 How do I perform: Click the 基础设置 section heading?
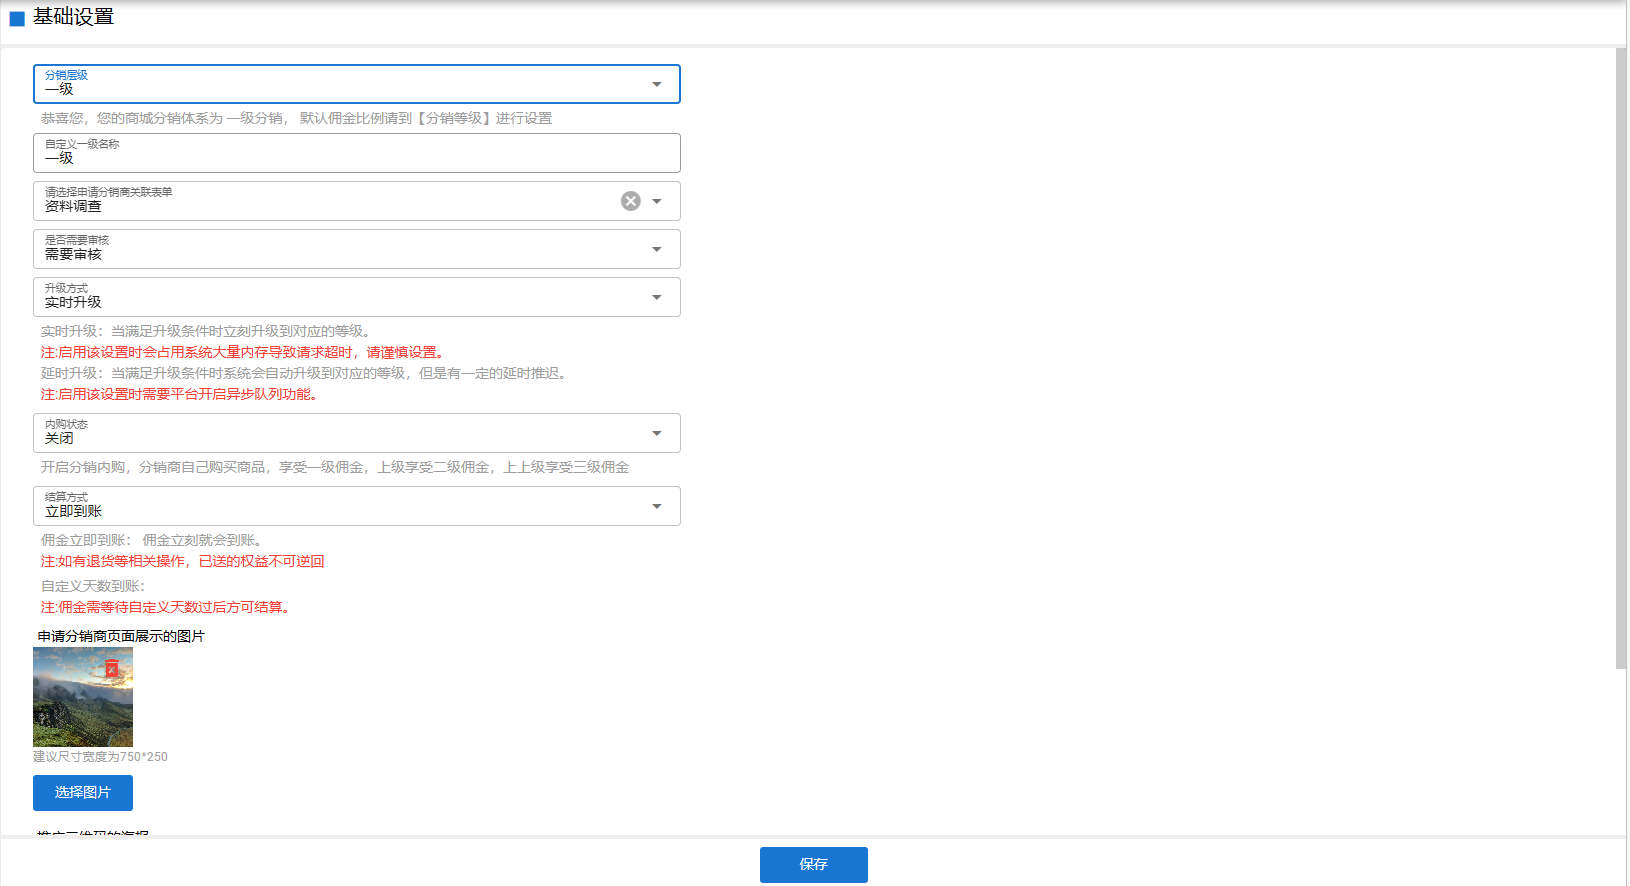pos(73,17)
